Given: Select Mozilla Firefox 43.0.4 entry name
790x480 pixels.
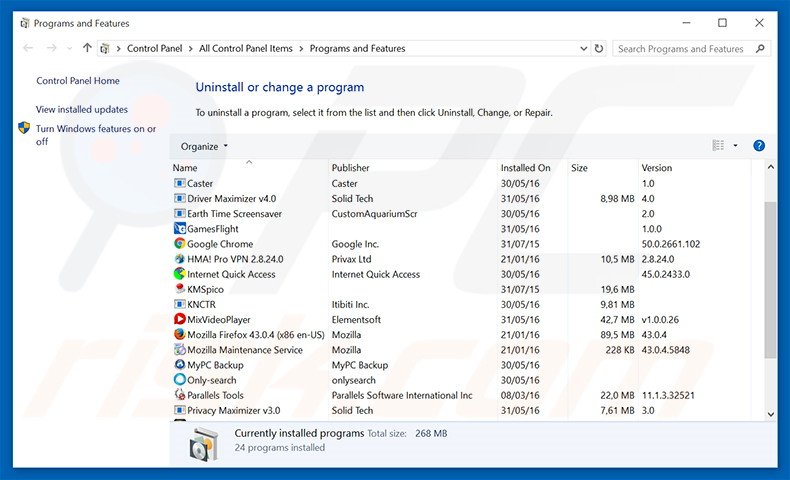Looking at the screenshot, I should tap(255, 334).
